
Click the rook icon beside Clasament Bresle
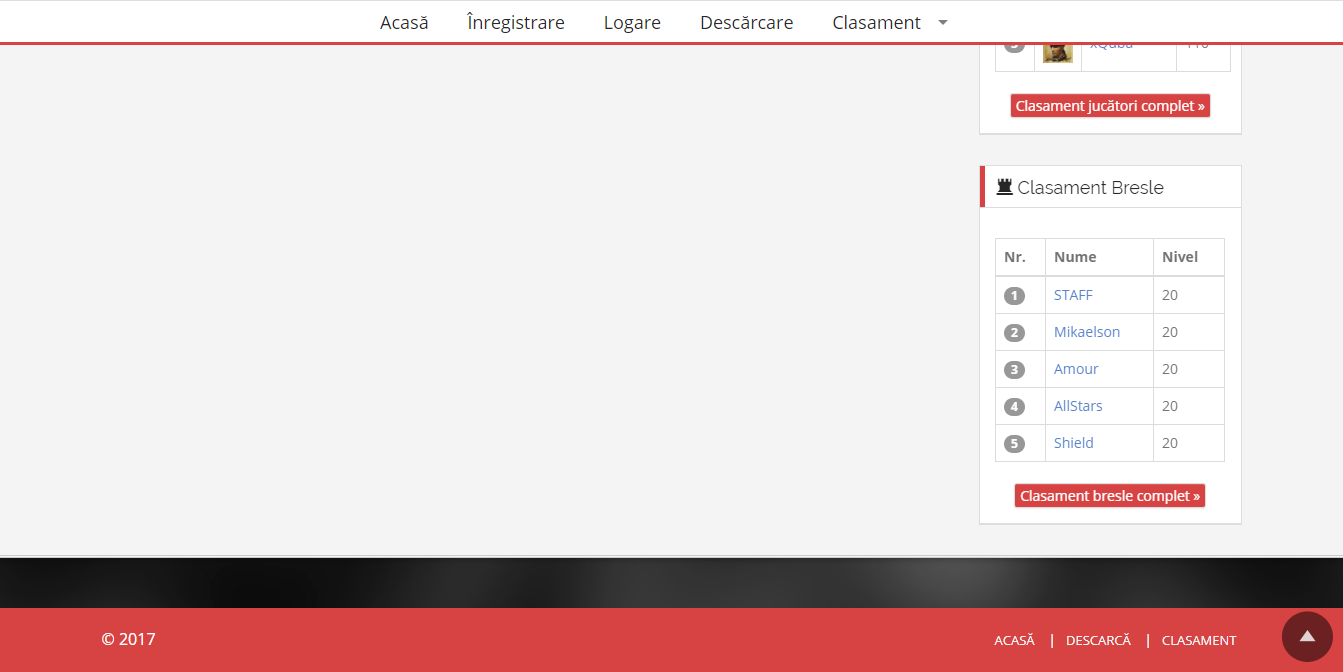click(x=1005, y=187)
